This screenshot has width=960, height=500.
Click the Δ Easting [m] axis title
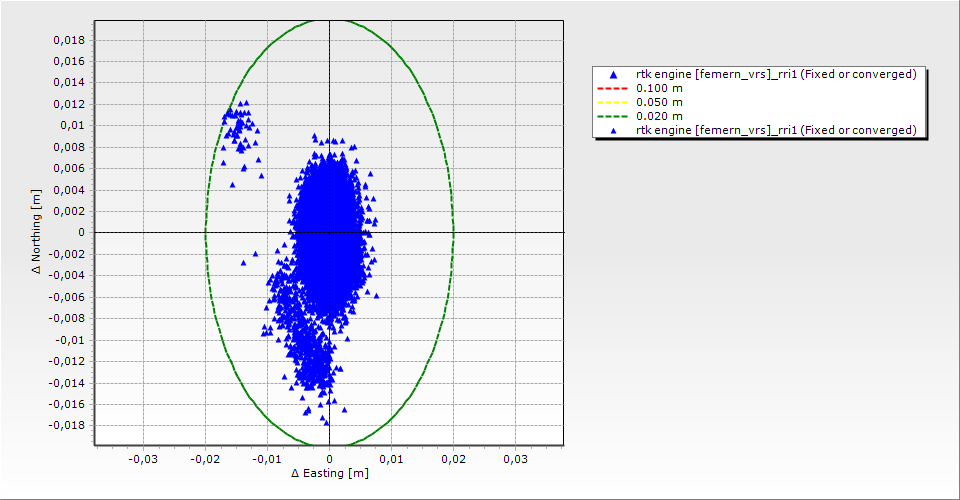tap(329, 473)
